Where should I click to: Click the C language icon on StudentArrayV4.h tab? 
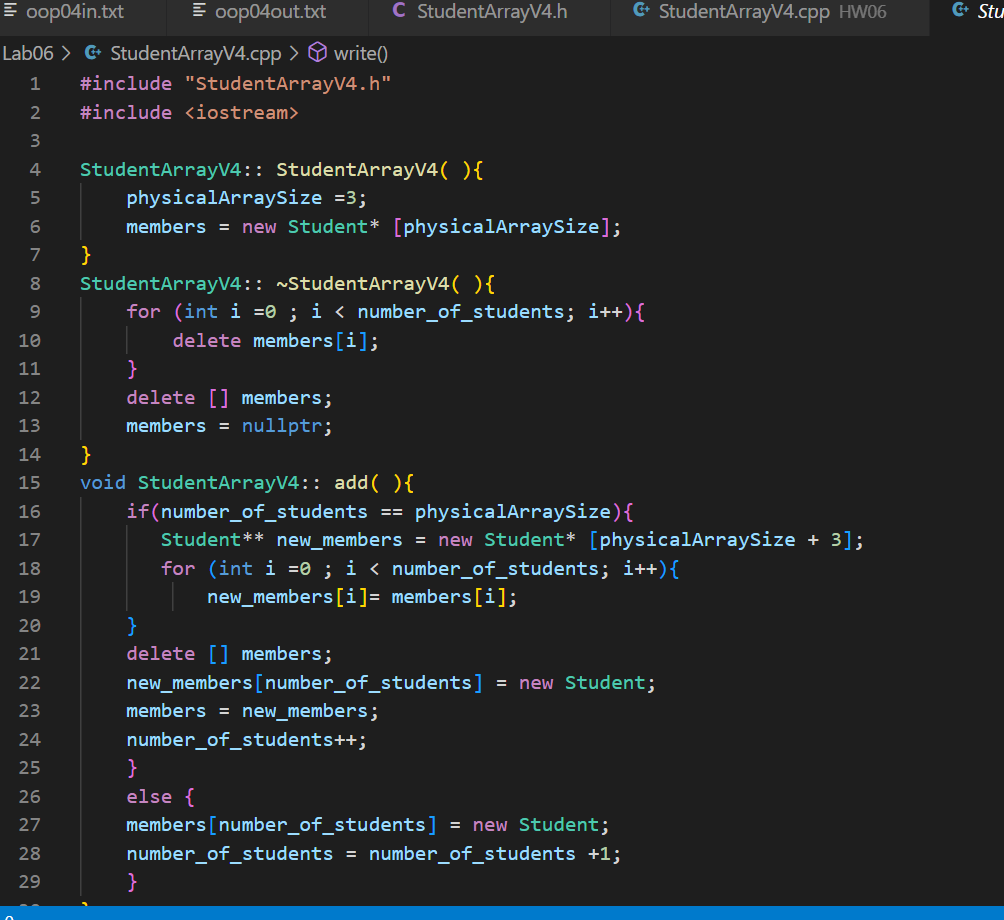tap(398, 9)
